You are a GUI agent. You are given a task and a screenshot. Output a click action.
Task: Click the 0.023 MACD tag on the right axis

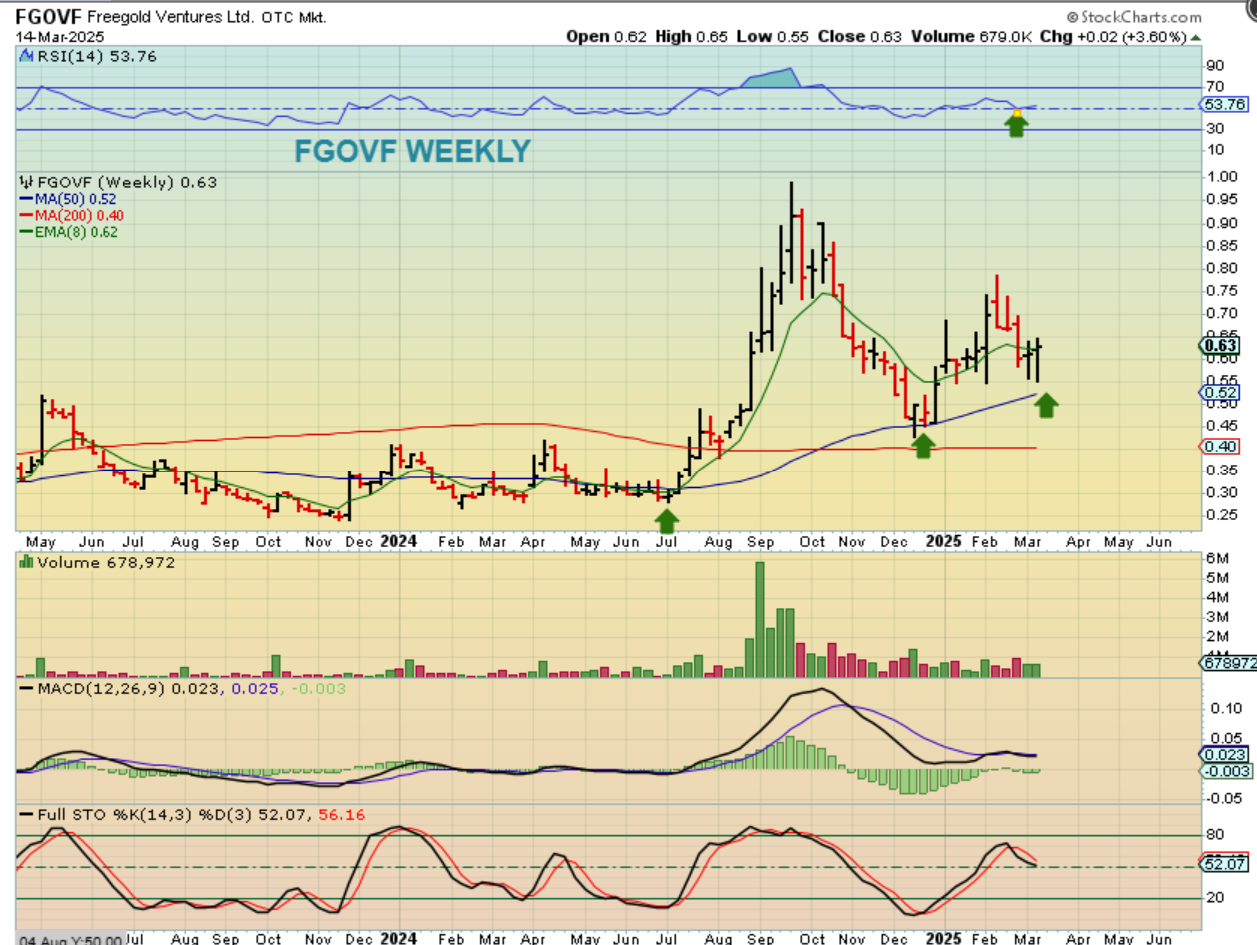[1222, 755]
